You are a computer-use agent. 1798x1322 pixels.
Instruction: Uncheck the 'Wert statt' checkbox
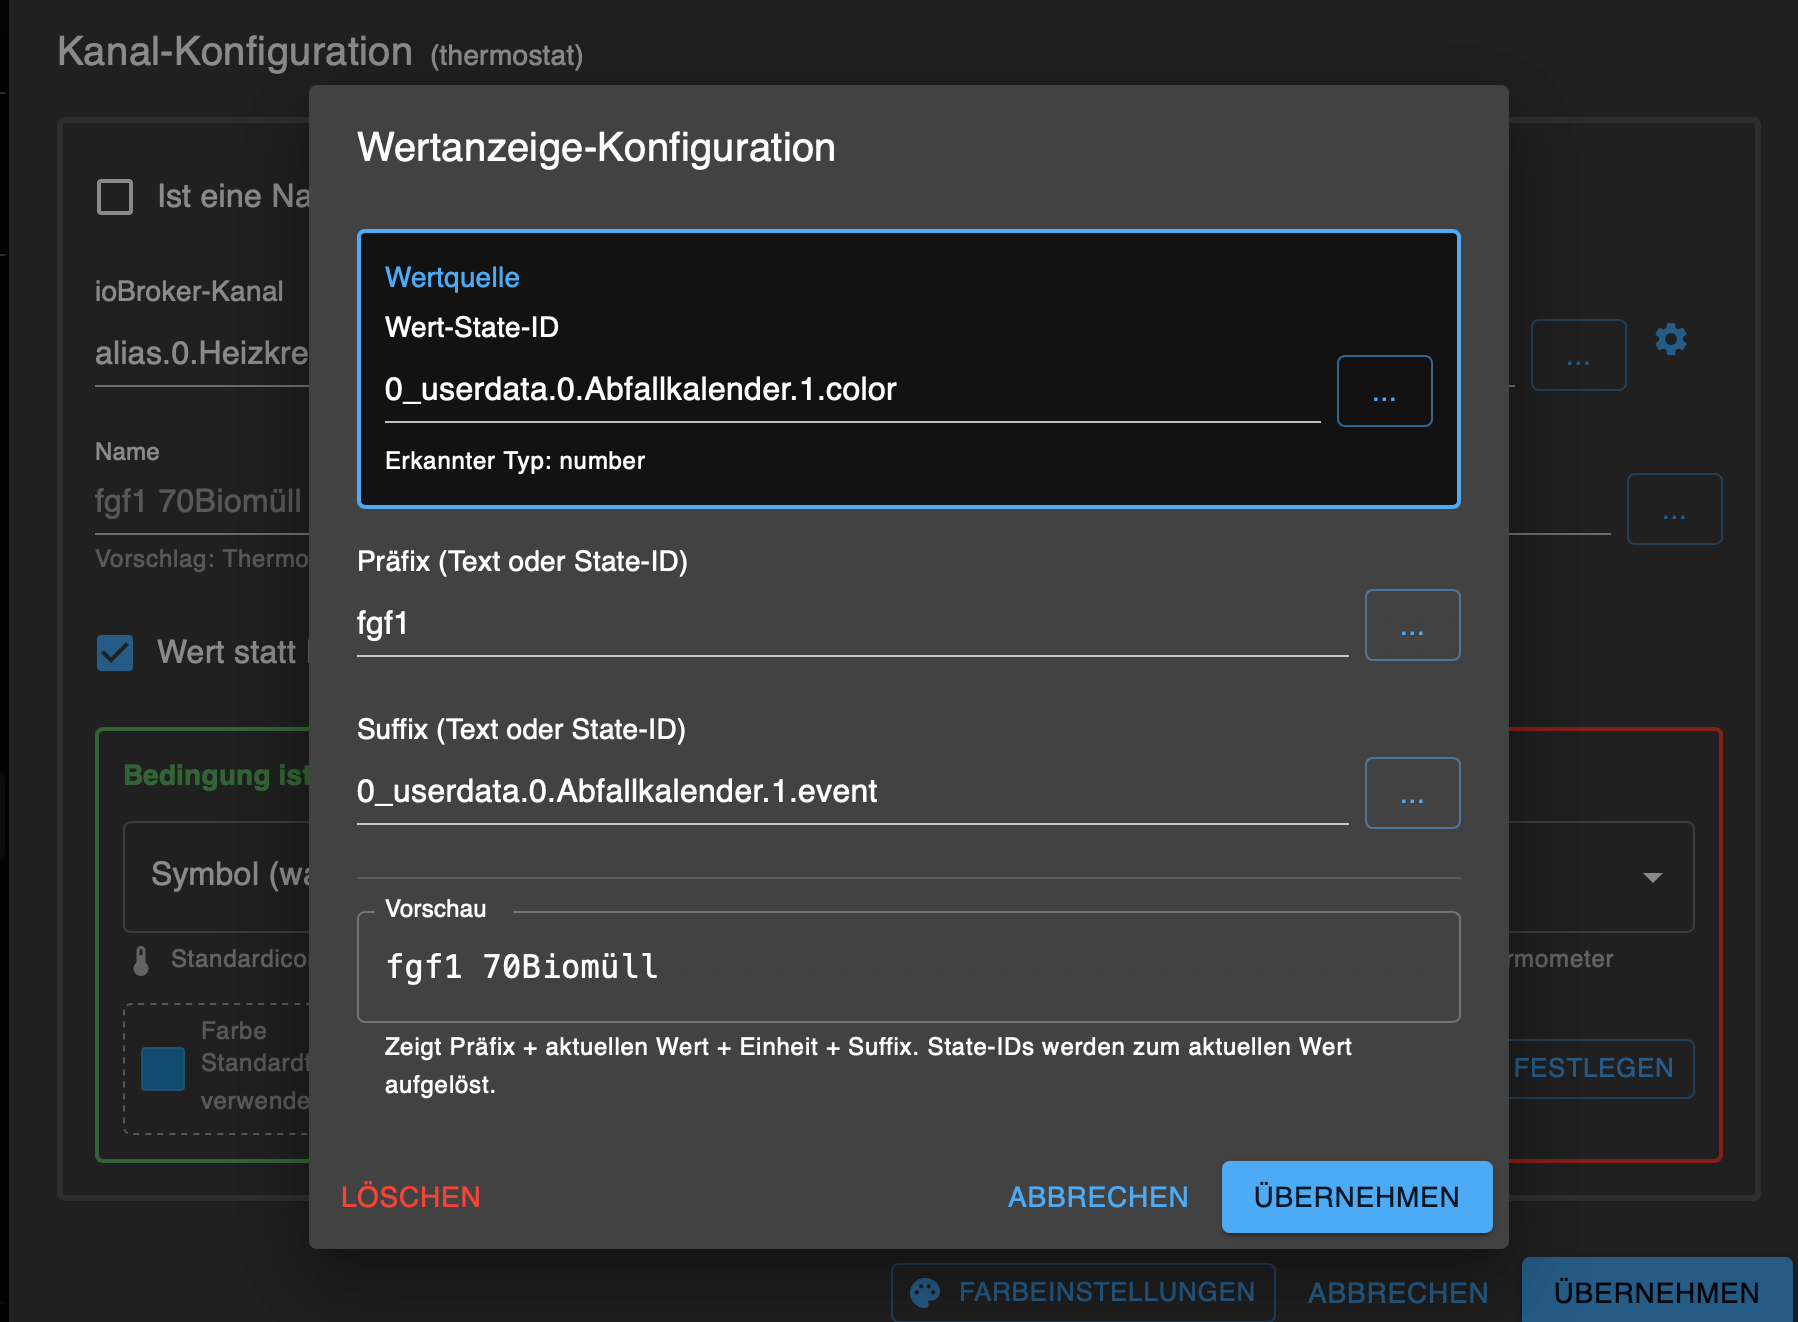[115, 653]
